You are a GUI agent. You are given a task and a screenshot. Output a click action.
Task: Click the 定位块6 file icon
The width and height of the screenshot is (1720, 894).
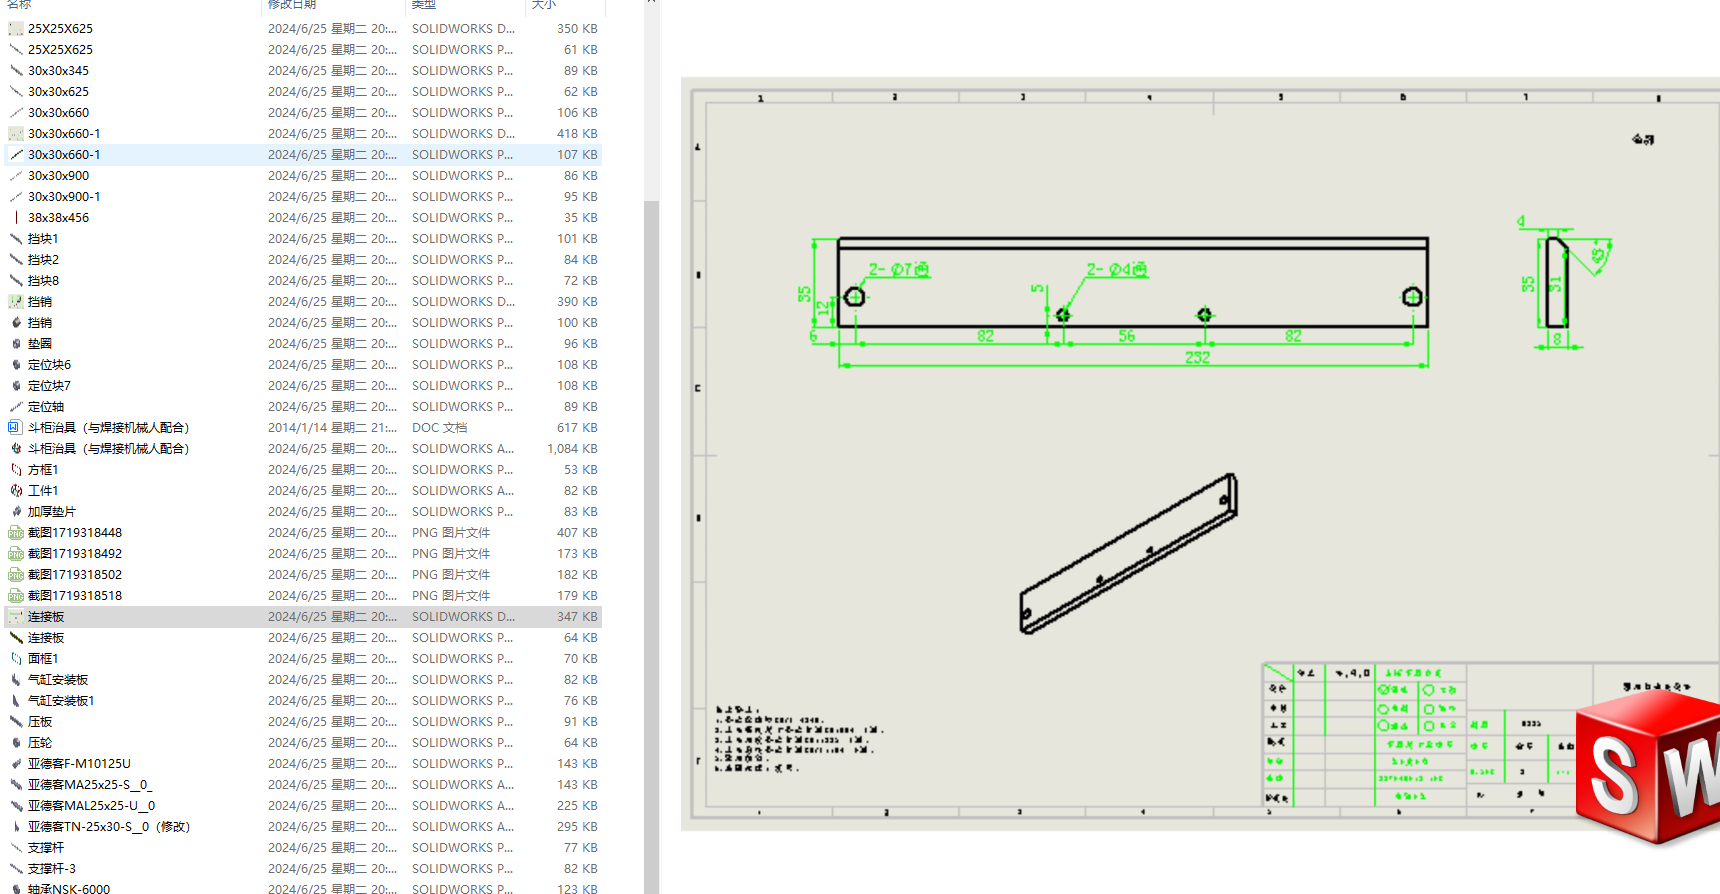tap(16, 365)
